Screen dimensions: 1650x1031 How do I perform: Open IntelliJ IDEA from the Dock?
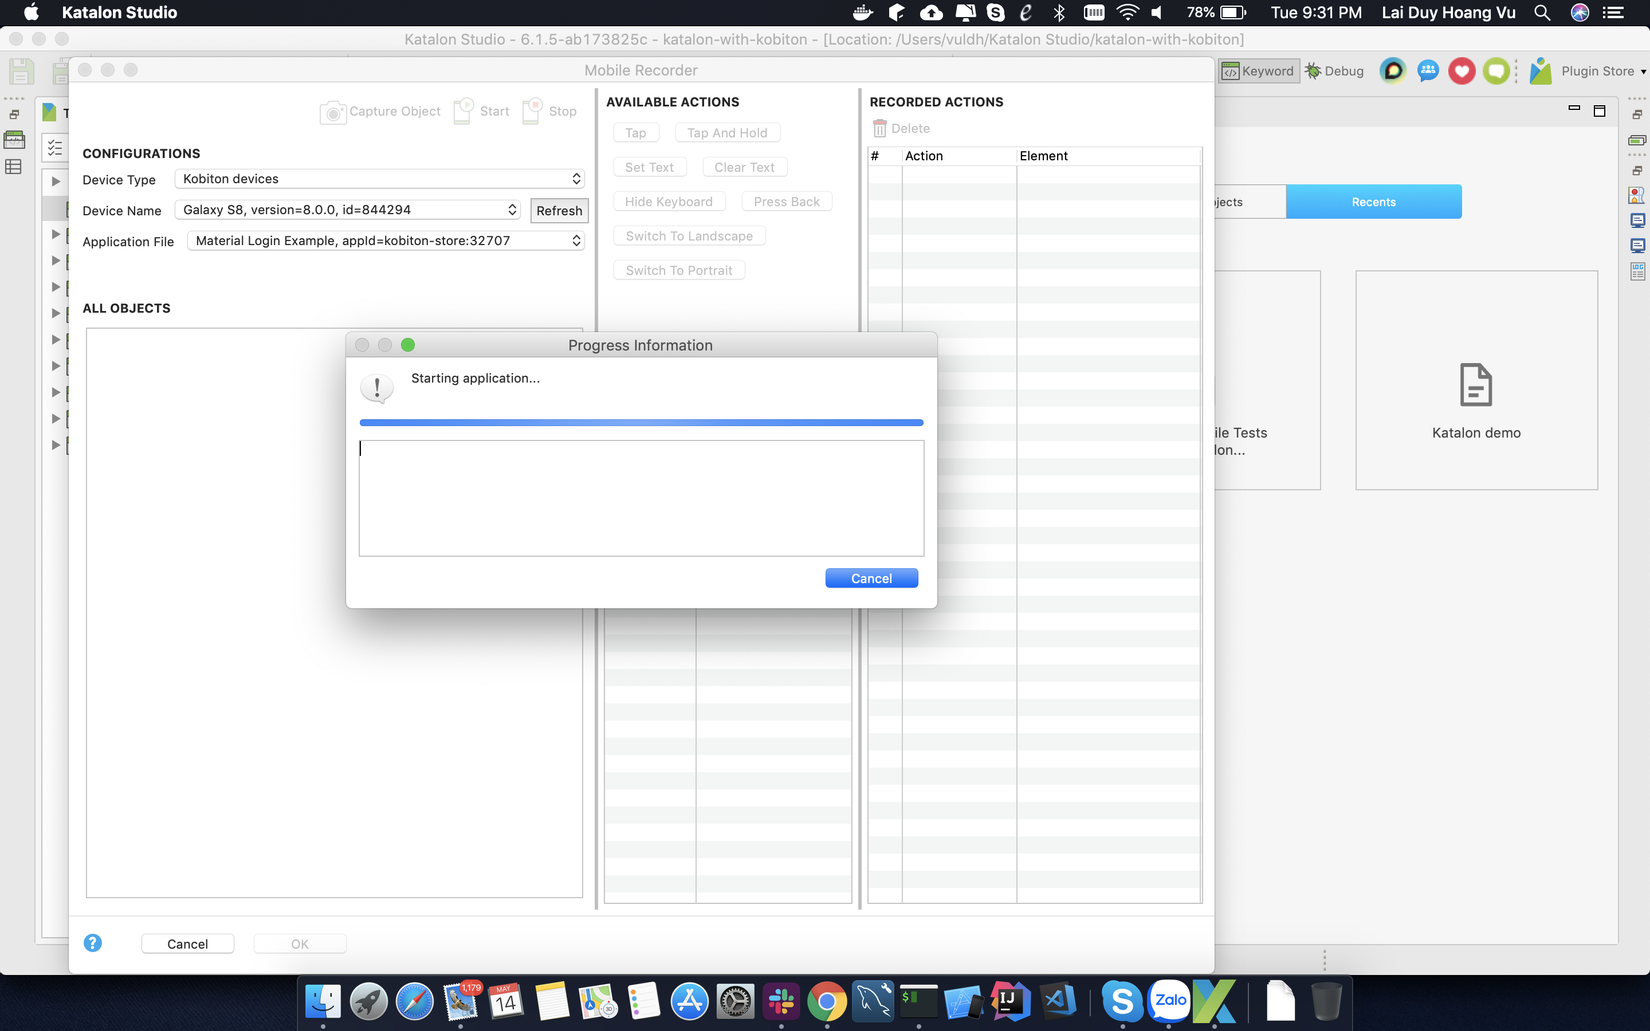click(x=1010, y=1001)
